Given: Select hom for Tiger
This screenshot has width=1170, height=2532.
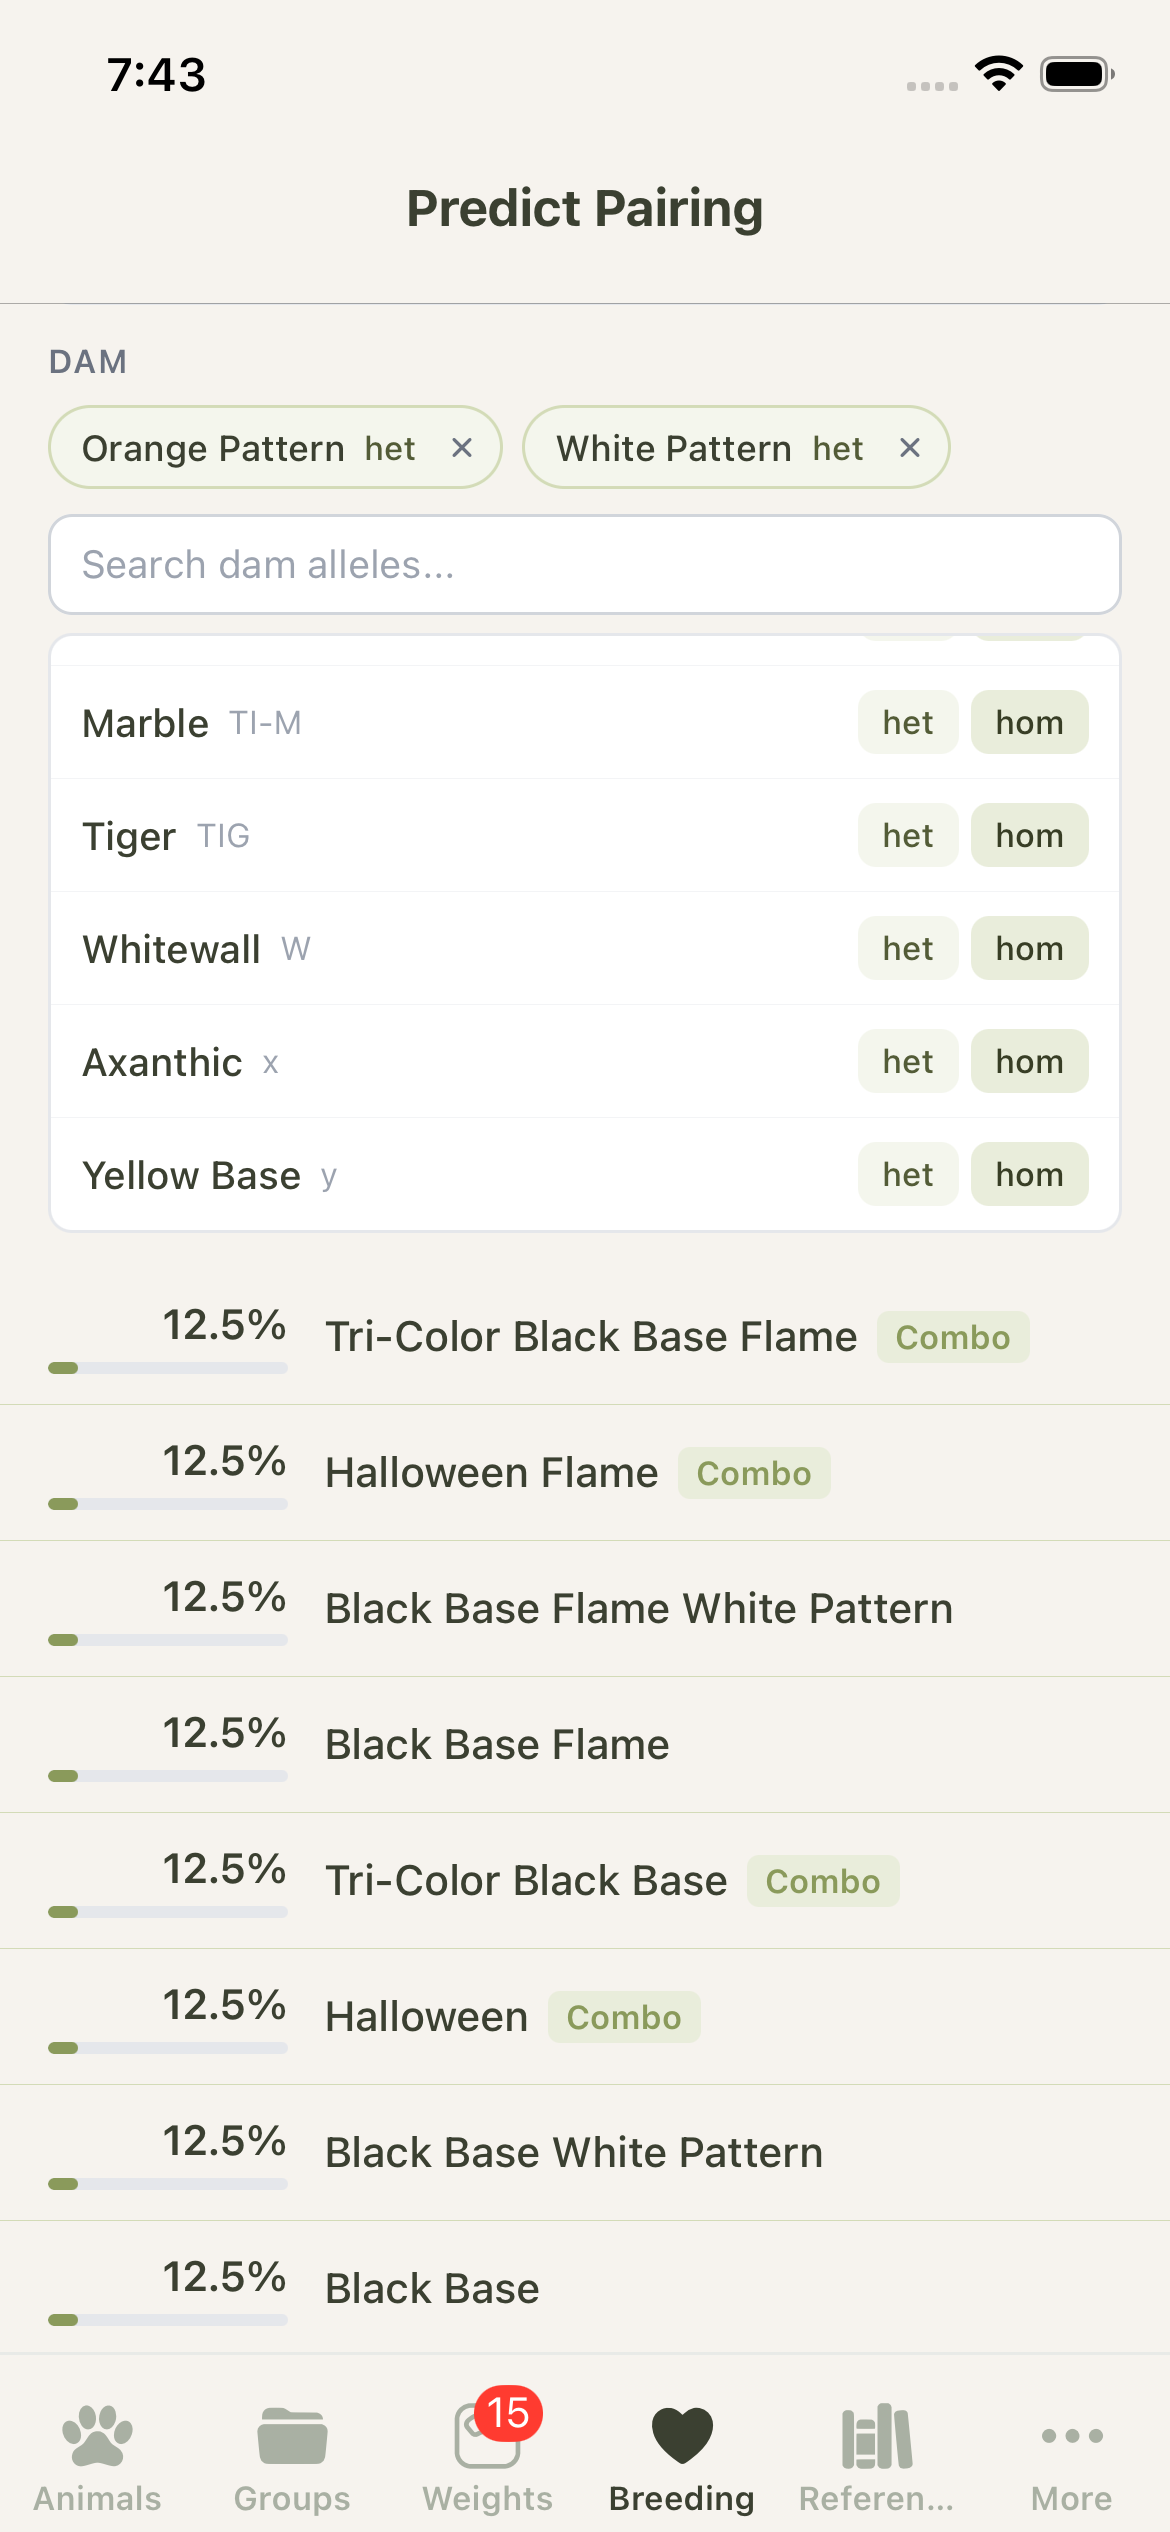Looking at the screenshot, I should 1029,835.
